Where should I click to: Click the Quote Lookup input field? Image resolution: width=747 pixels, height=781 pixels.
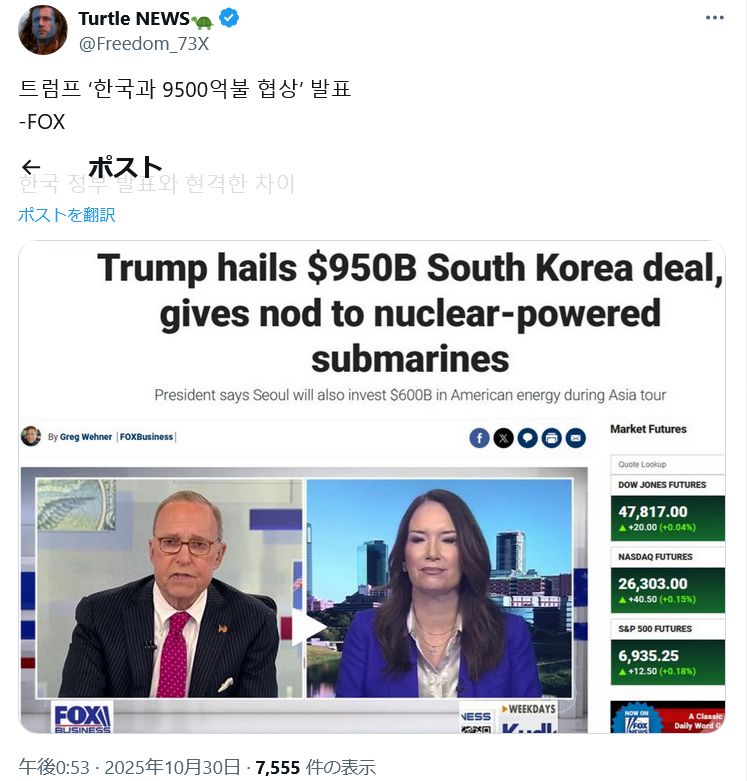click(x=667, y=464)
